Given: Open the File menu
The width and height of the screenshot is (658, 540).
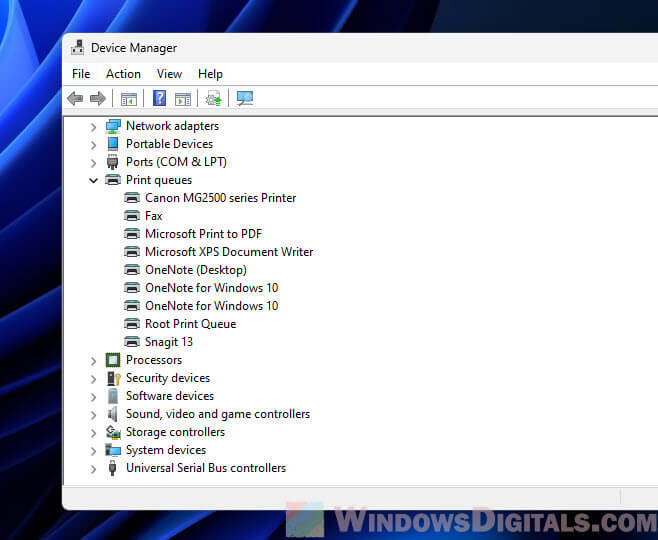Looking at the screenshot, I should pyautogui.click(x=81, y=74).
